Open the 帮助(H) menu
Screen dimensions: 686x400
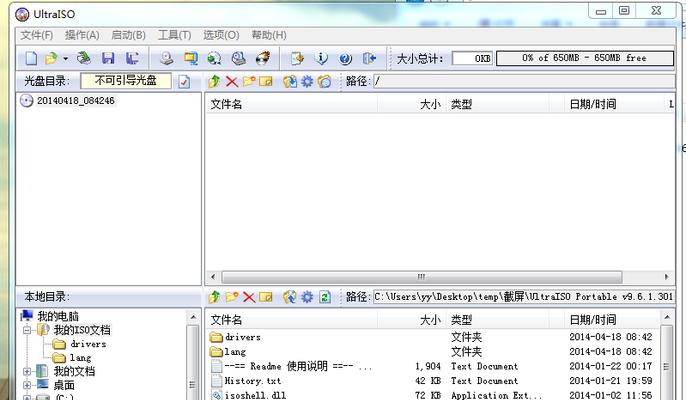tap(269, 35)
